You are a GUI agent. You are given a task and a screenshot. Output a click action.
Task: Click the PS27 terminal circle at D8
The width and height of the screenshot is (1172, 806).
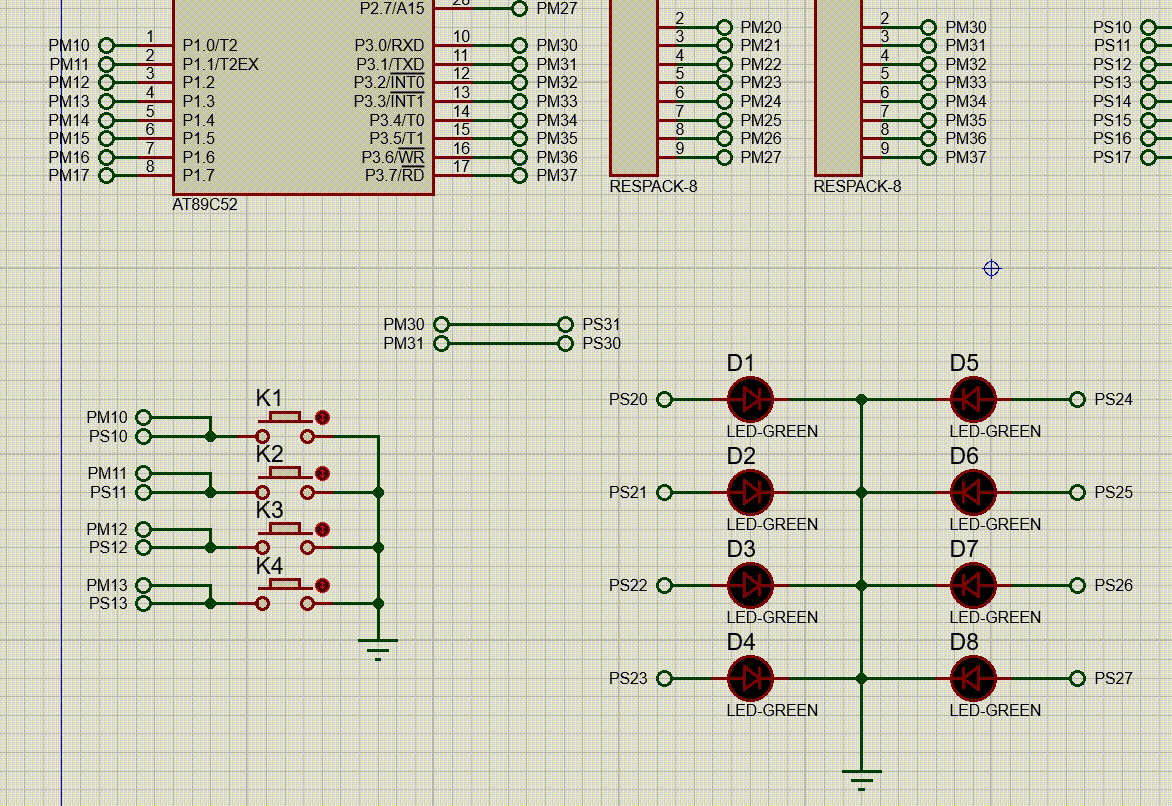click(x=1077, y=678)
